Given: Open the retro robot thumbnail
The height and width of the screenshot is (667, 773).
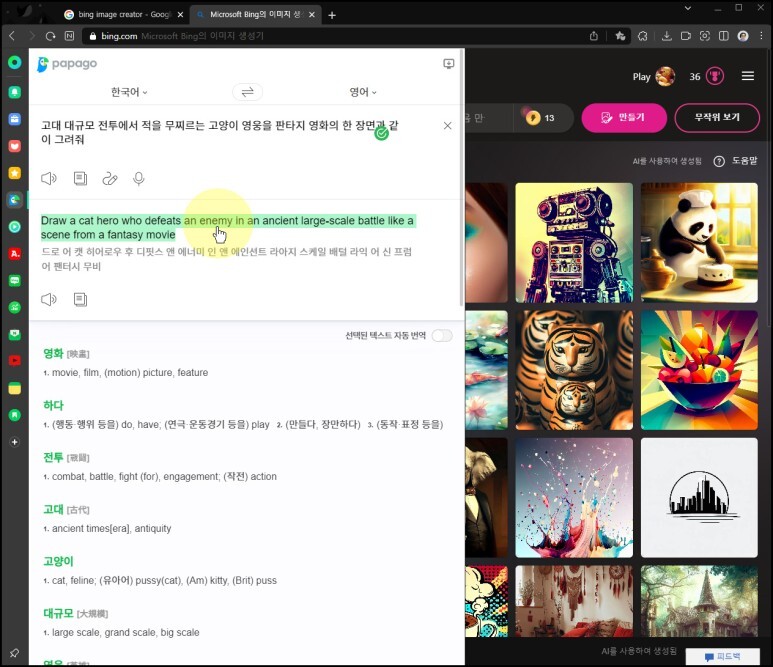Looking at the screenshot, I should click(574, 243).
